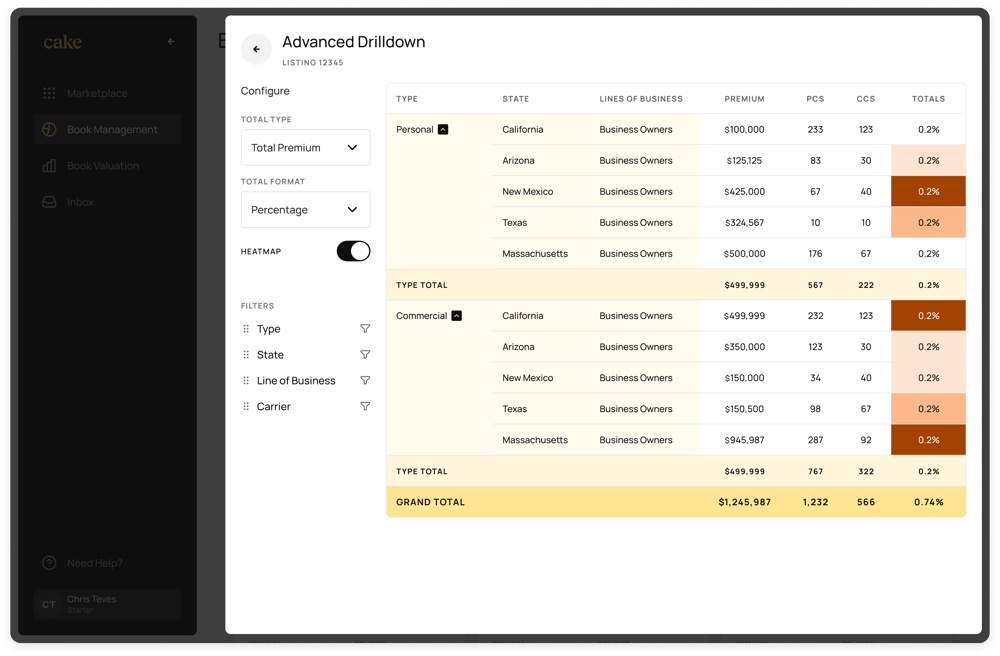Open the Type filter funnel icon

click(x=365, y=328)
